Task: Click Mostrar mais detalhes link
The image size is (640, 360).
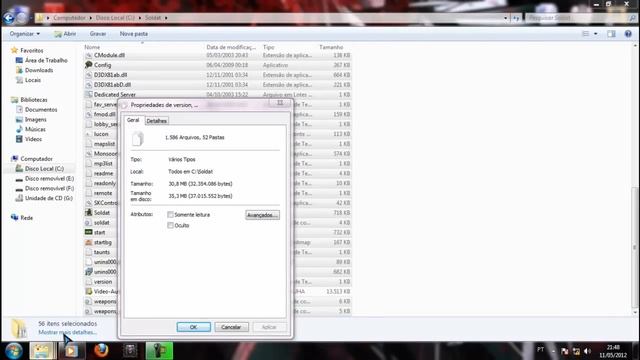Action: [67, 332]
